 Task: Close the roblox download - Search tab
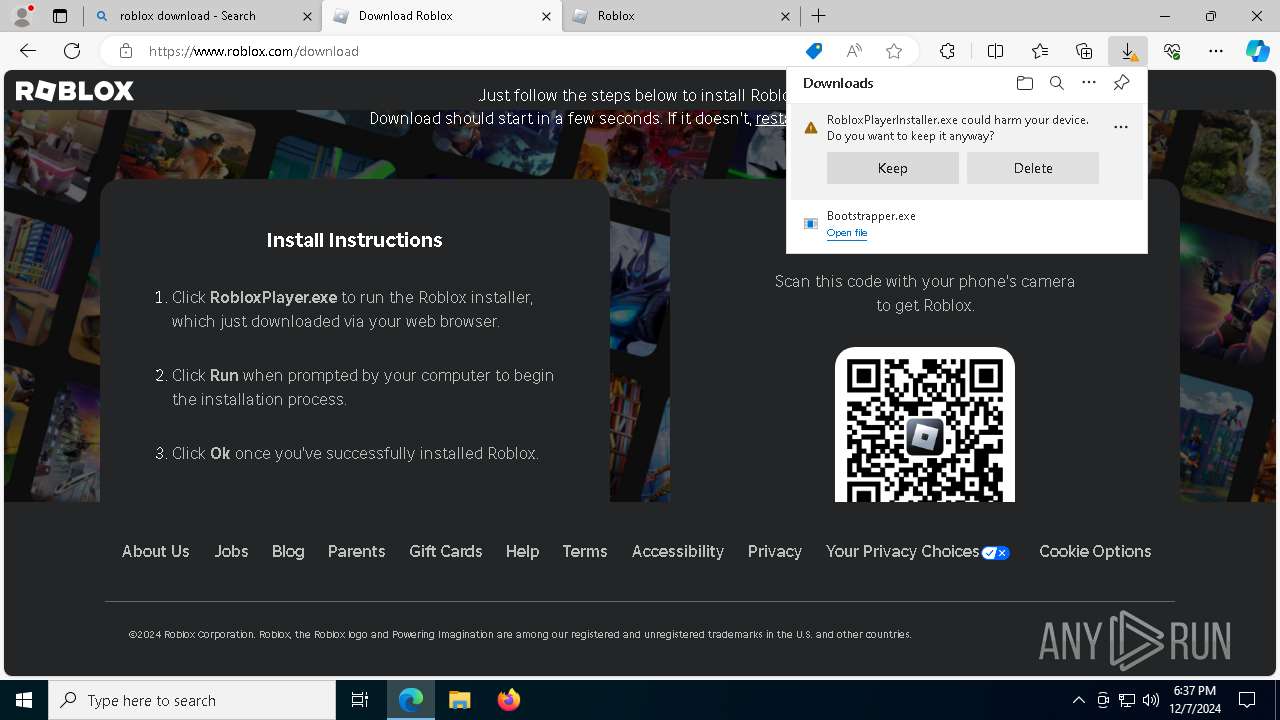coord(306,16)
